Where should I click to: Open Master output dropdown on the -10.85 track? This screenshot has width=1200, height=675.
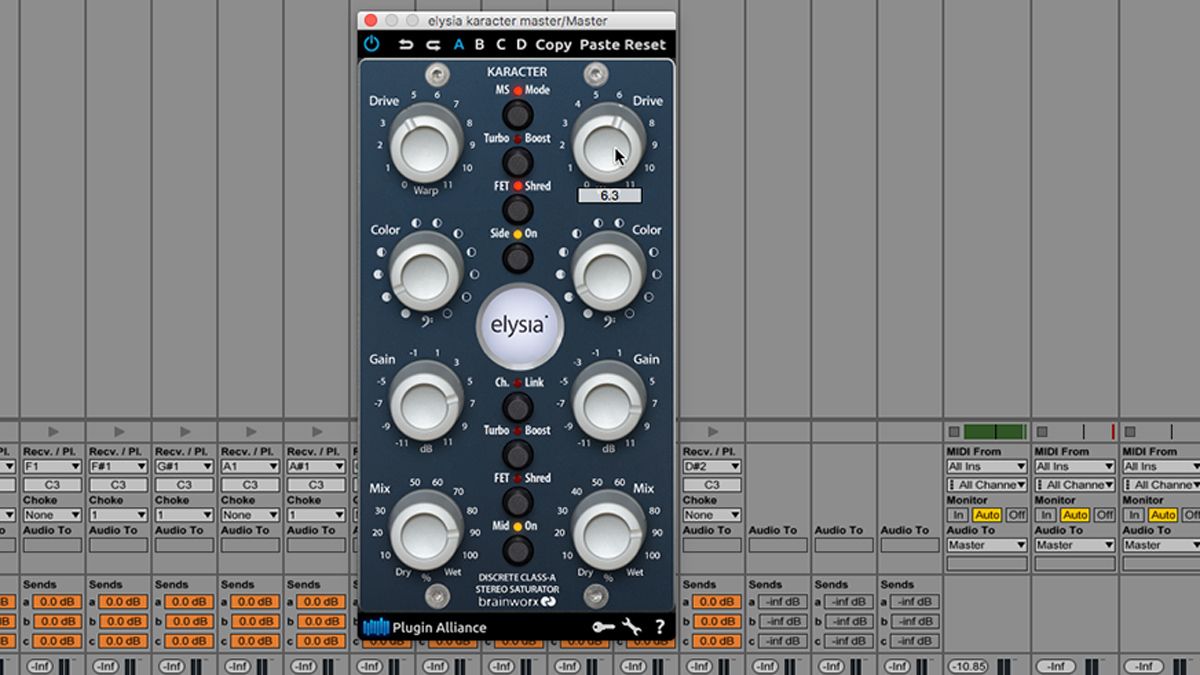987,545
